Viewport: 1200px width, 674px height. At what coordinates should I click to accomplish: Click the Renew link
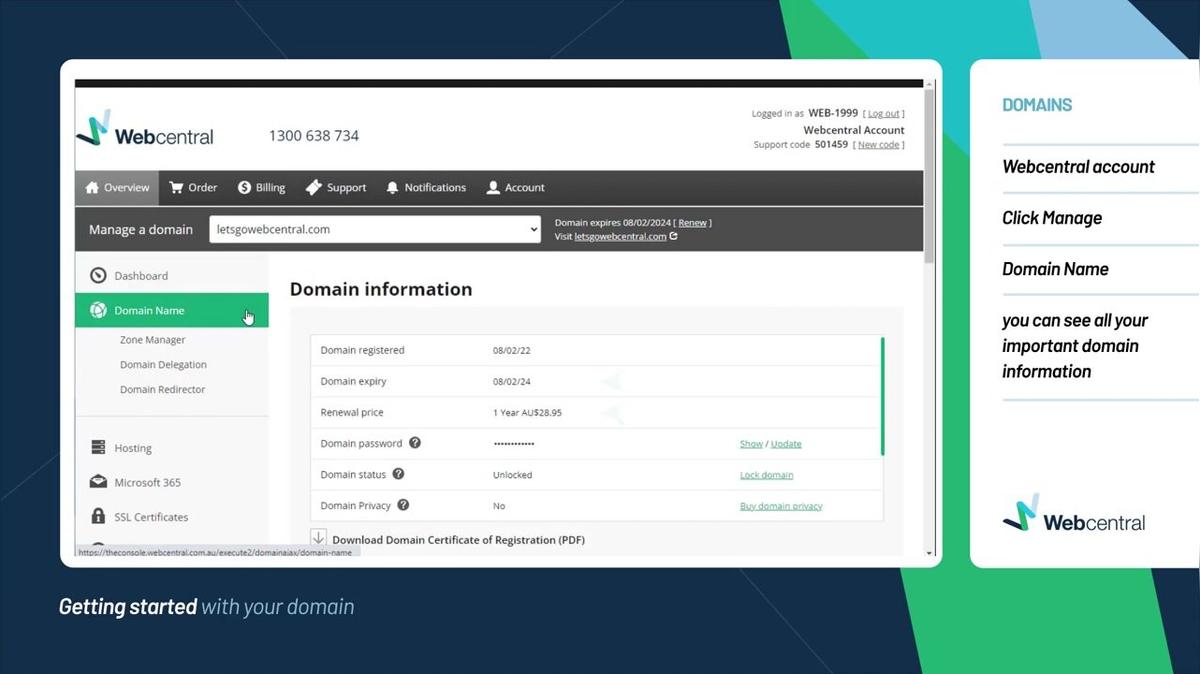[x=692, y=223]
